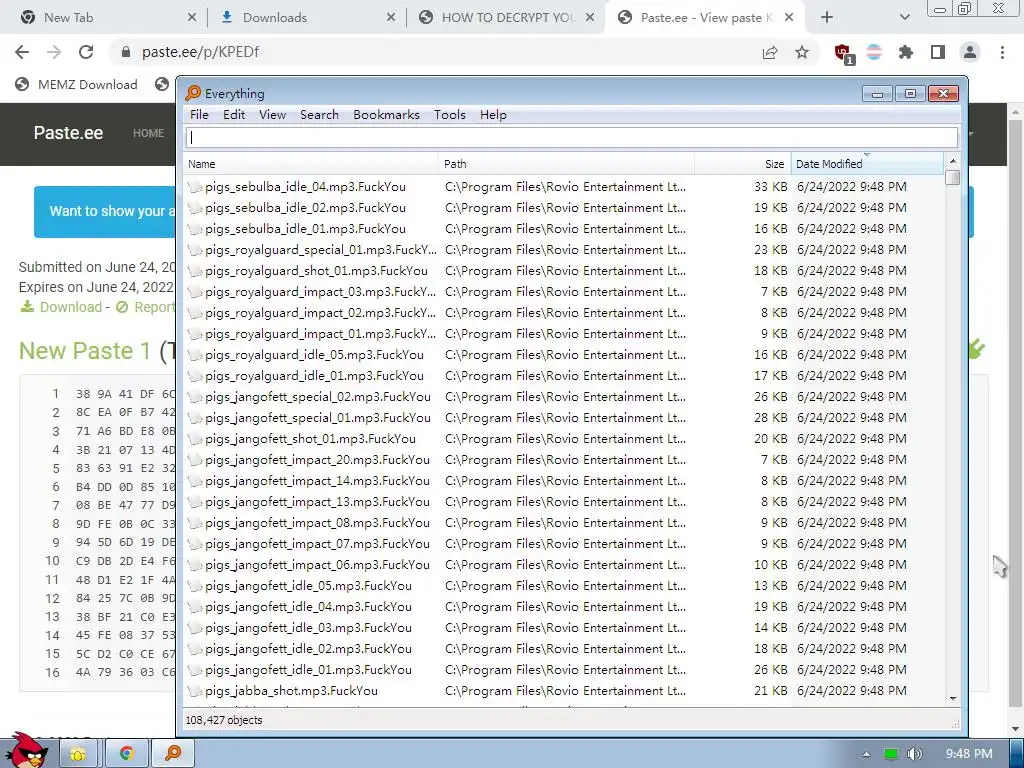Viewport: 1024px width, 768px height.
Task: Select file icon of pigs_sebulba_idle_02.mp3.FuckYou
Action: 195,208
